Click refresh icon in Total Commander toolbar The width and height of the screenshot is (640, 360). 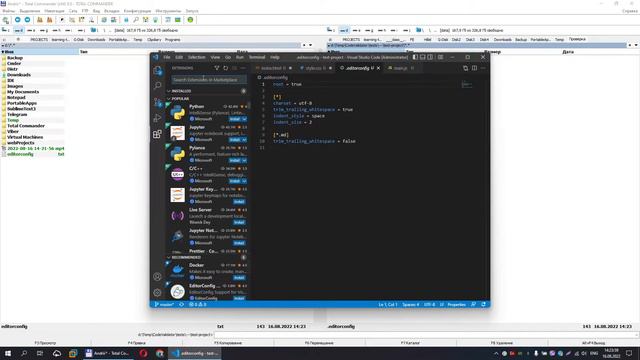point(6,20)
